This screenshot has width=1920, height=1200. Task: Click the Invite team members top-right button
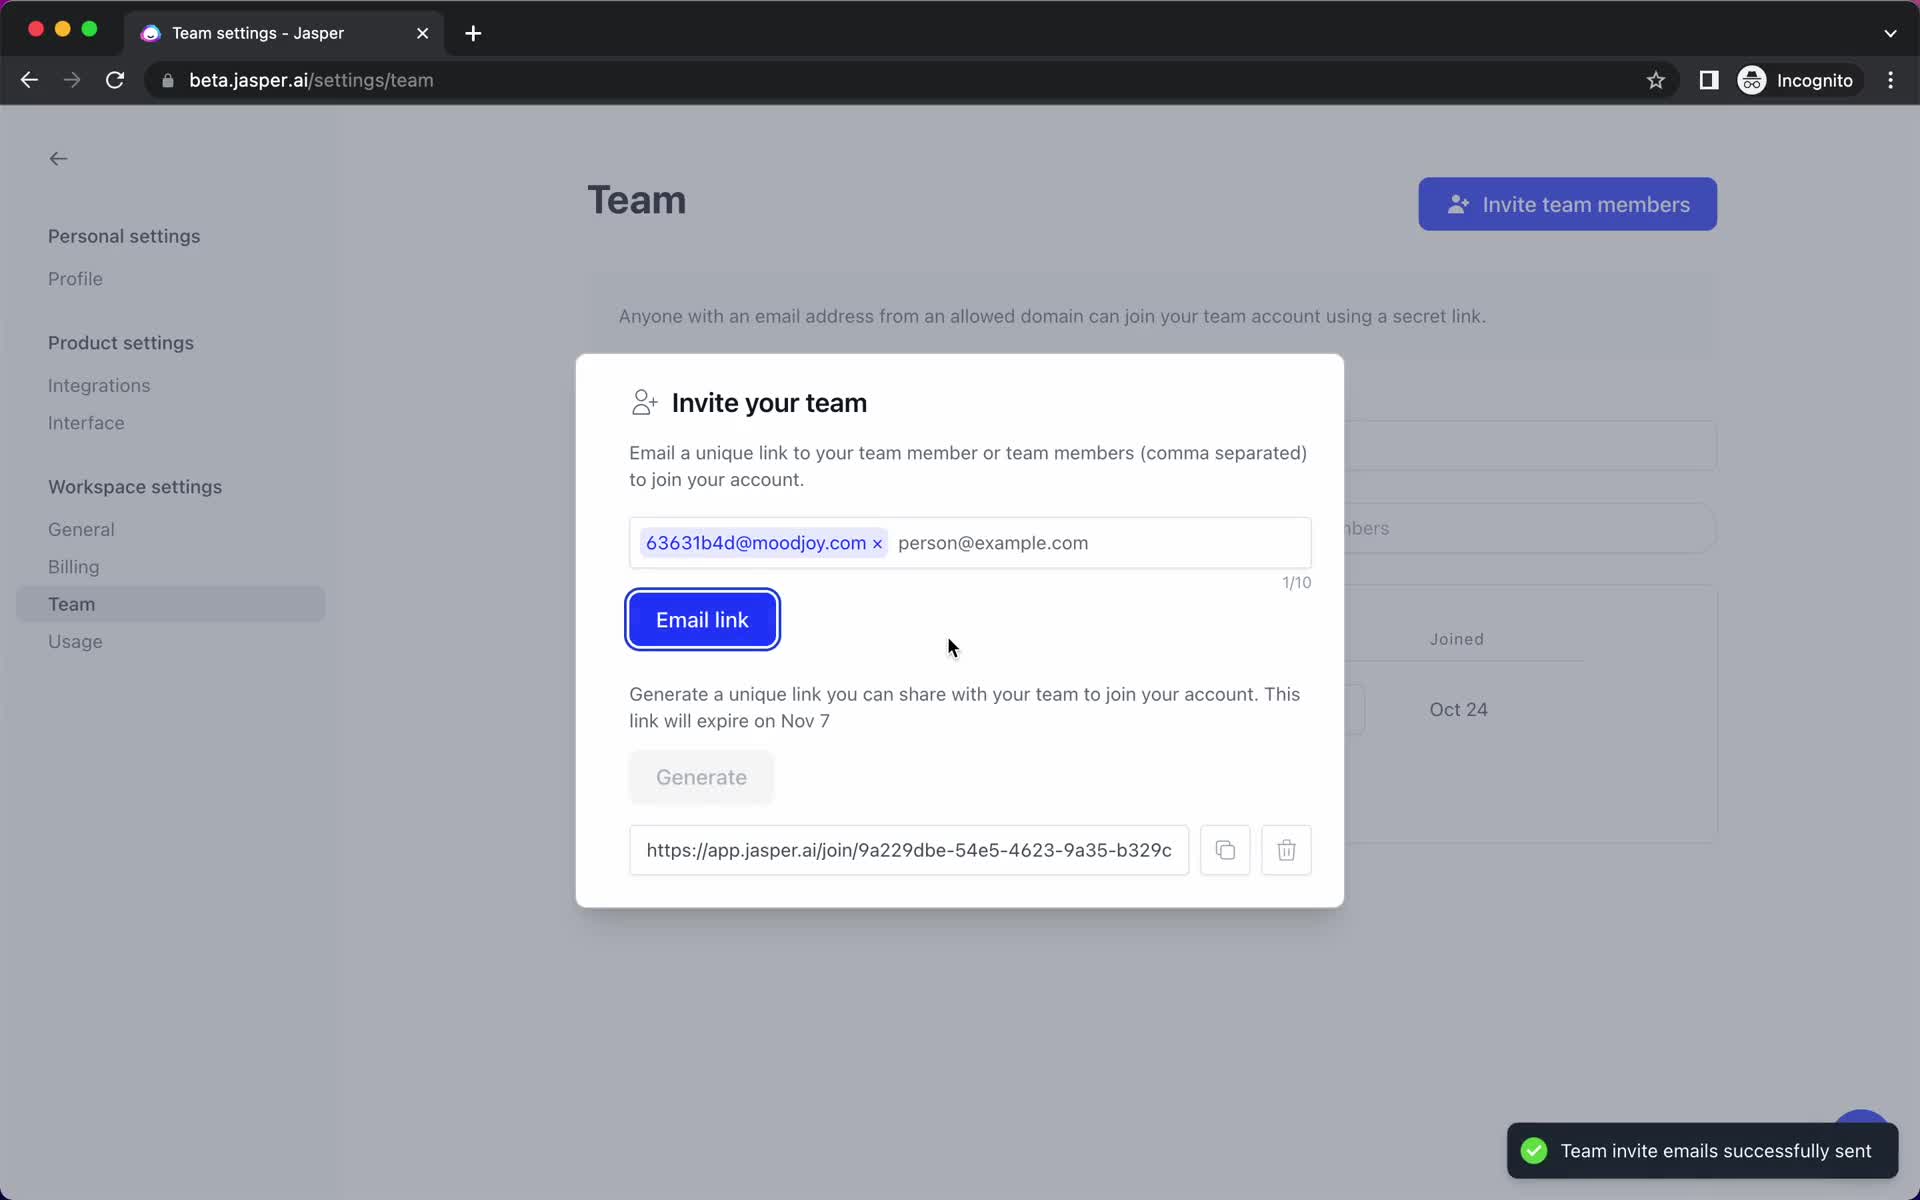(x=1568, y=203)
